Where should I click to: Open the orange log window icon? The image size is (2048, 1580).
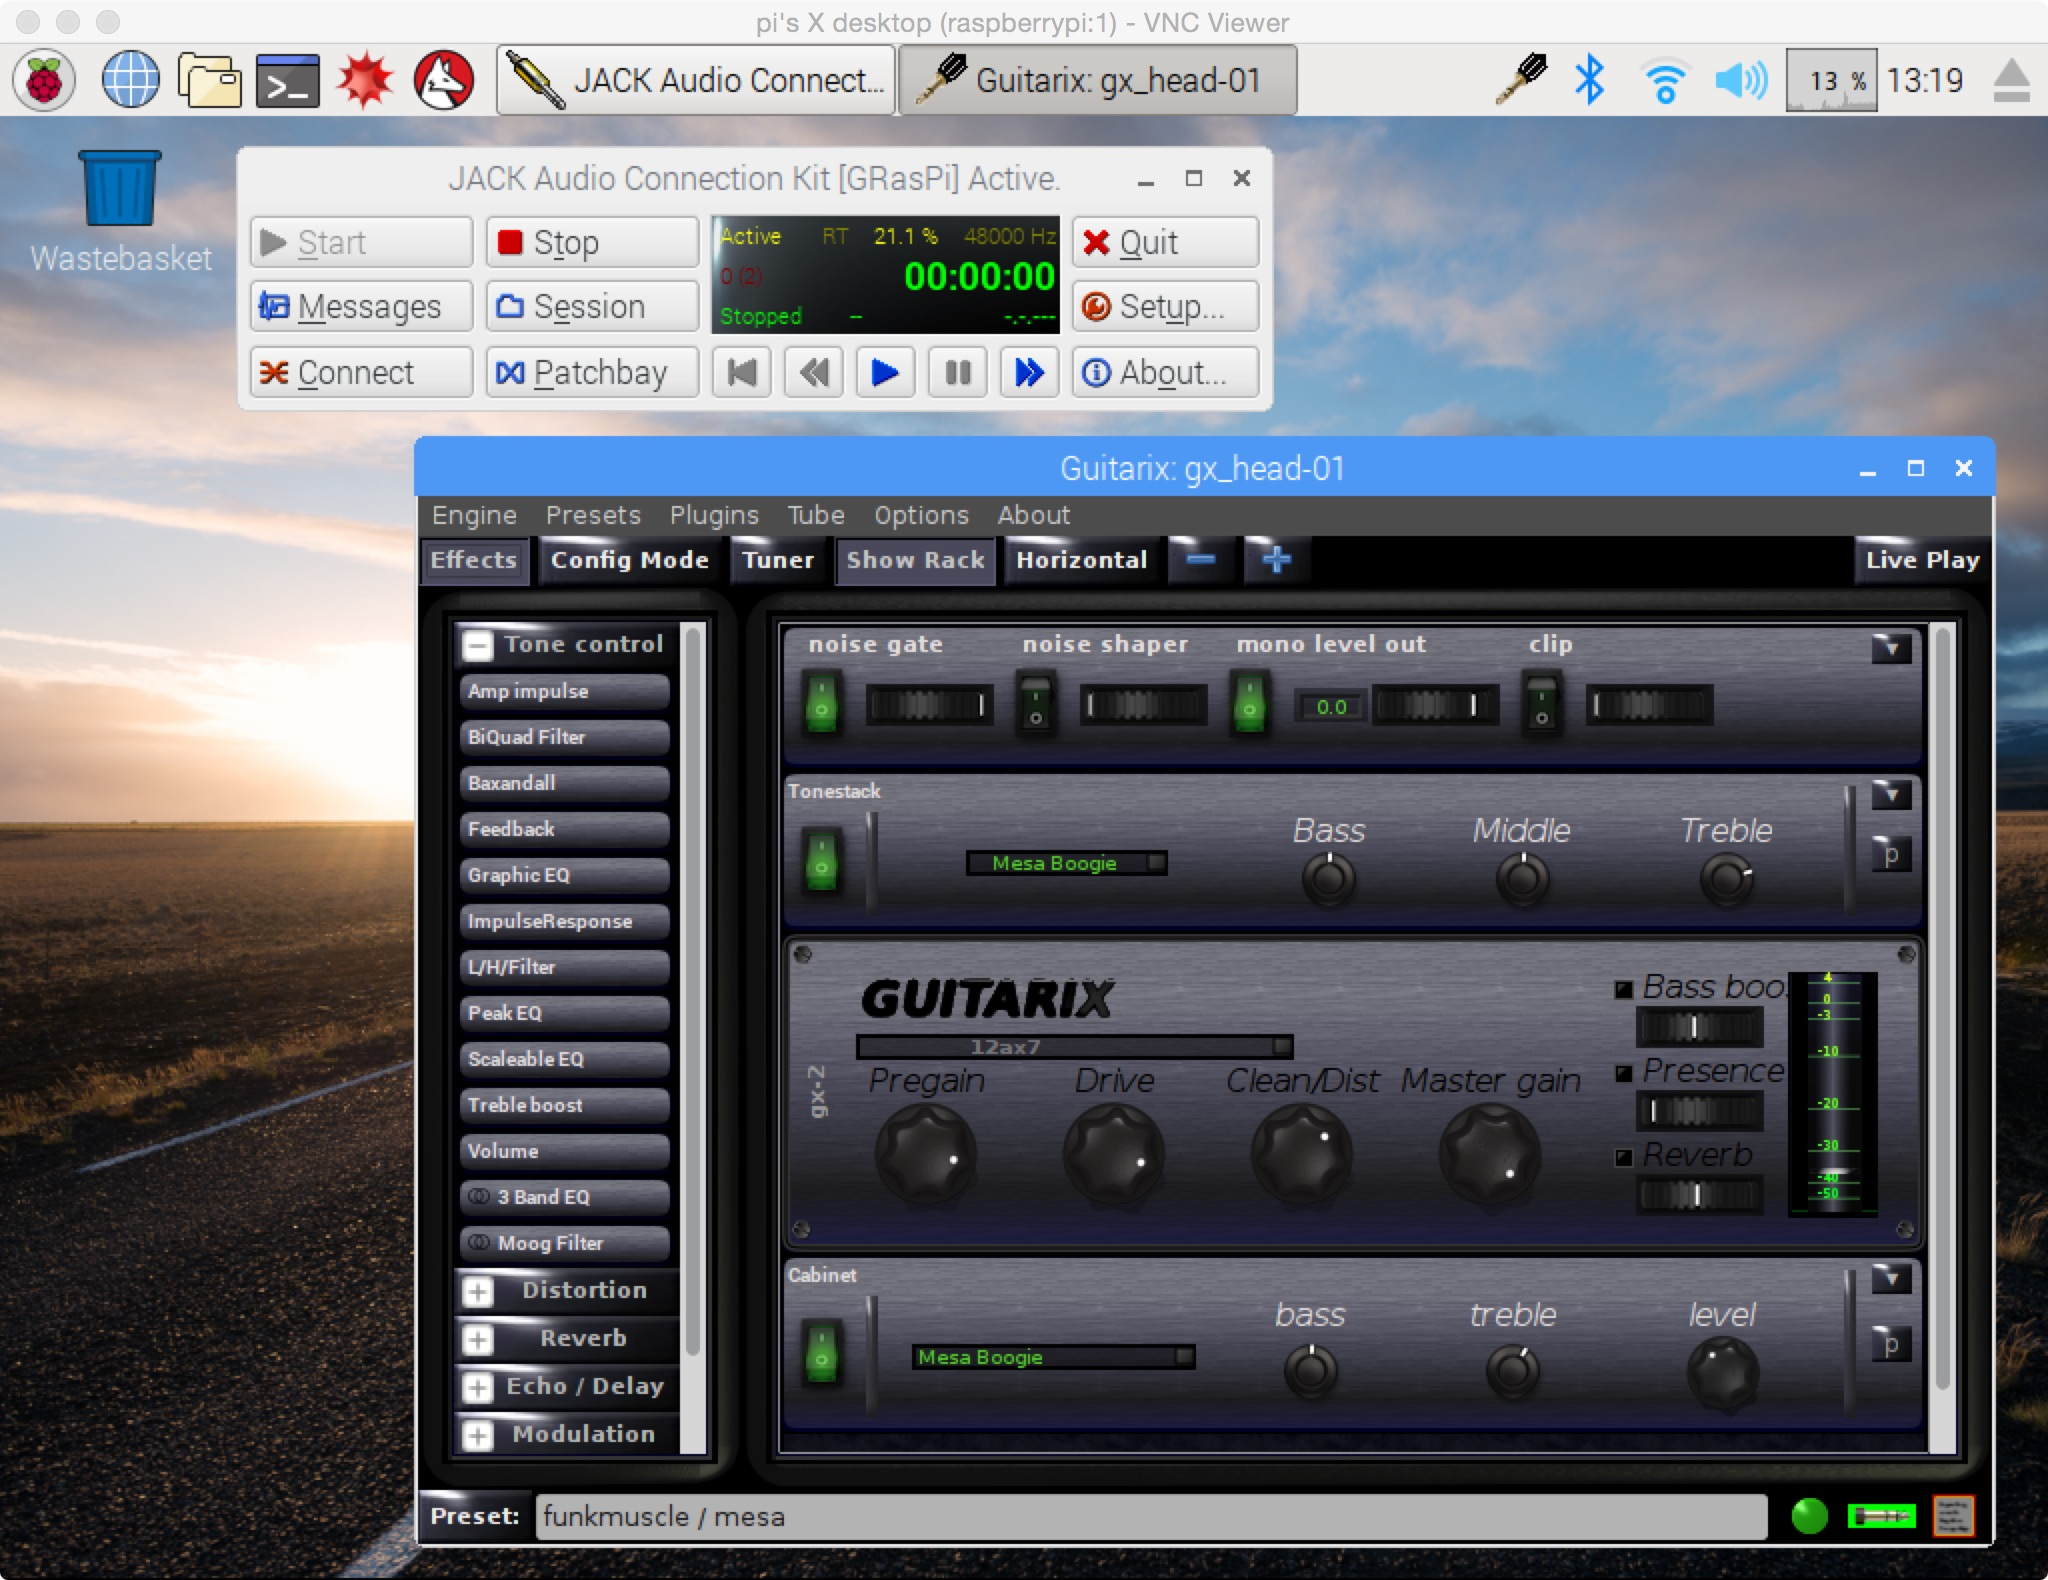(1953, 1516)
